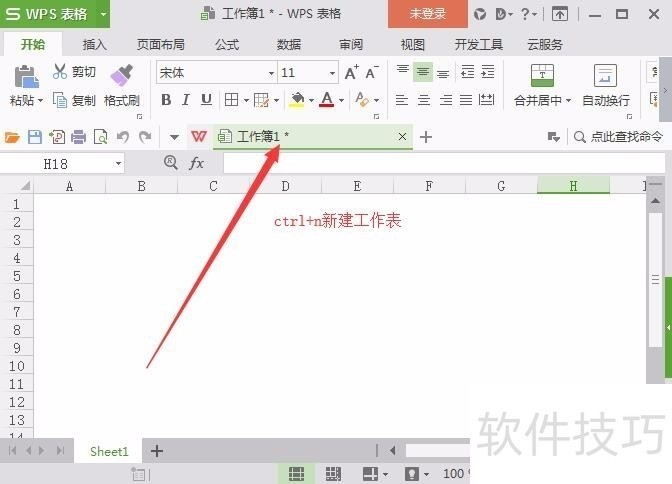672x484 pixels.
Task: Apply the yellow fill color bucket
Action: click(x=297, y=100)
